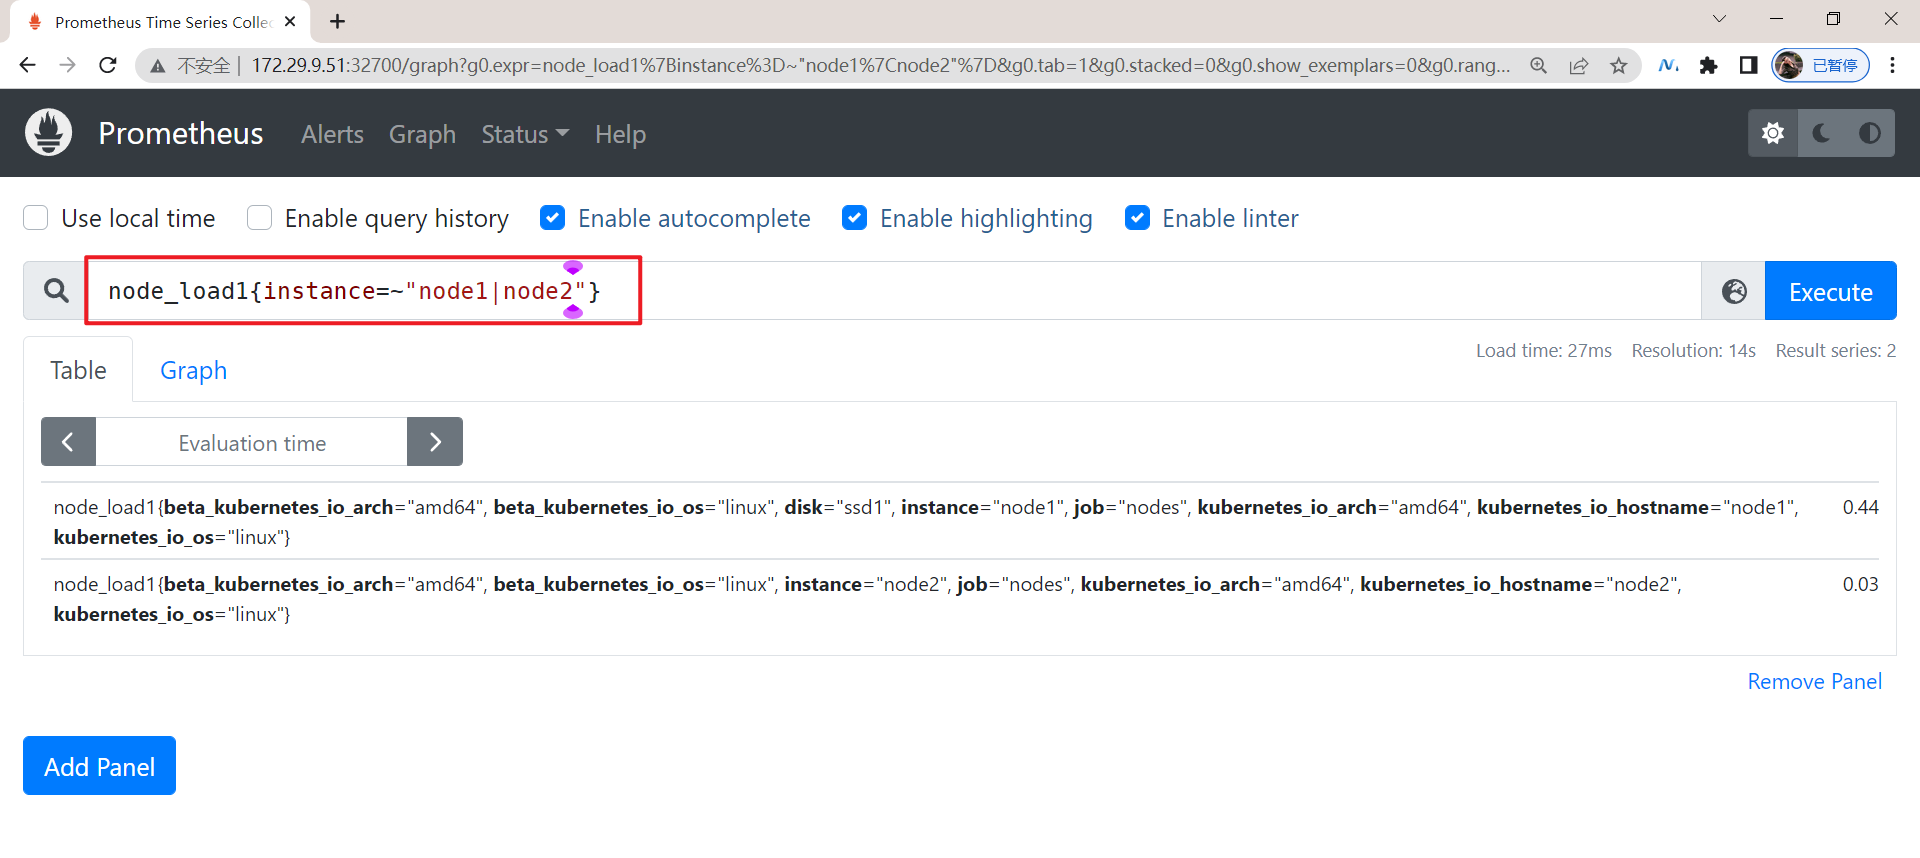Select browser-preferred theme half-circle icon
Image resolution: width=1920 pixels, height=858 pixels.
(x=1869, y=133)
